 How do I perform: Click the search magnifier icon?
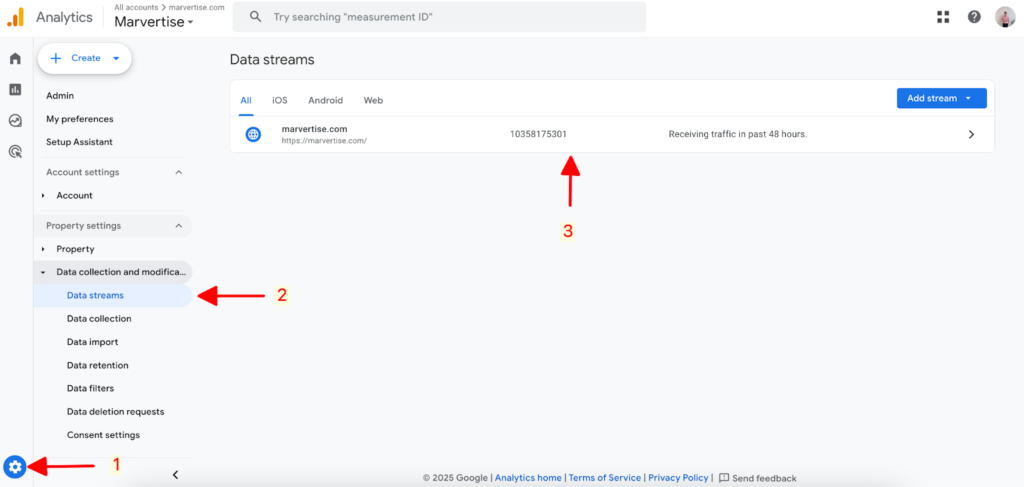255,17
